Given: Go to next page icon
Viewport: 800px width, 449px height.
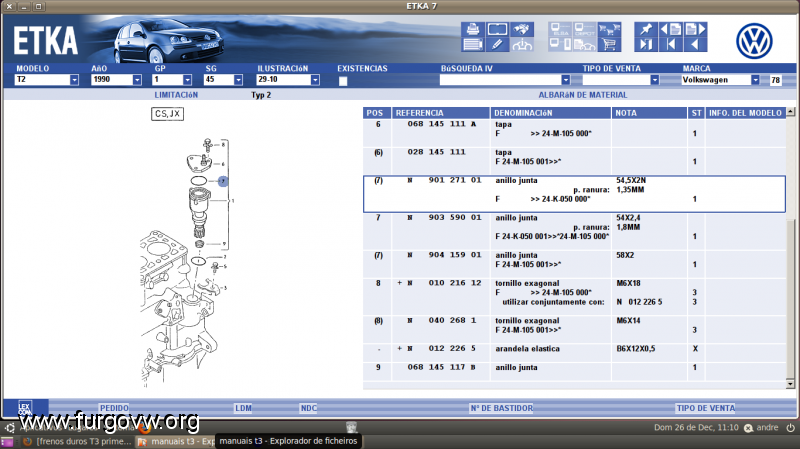Looking at the screenshot, I should coord(695,29).
